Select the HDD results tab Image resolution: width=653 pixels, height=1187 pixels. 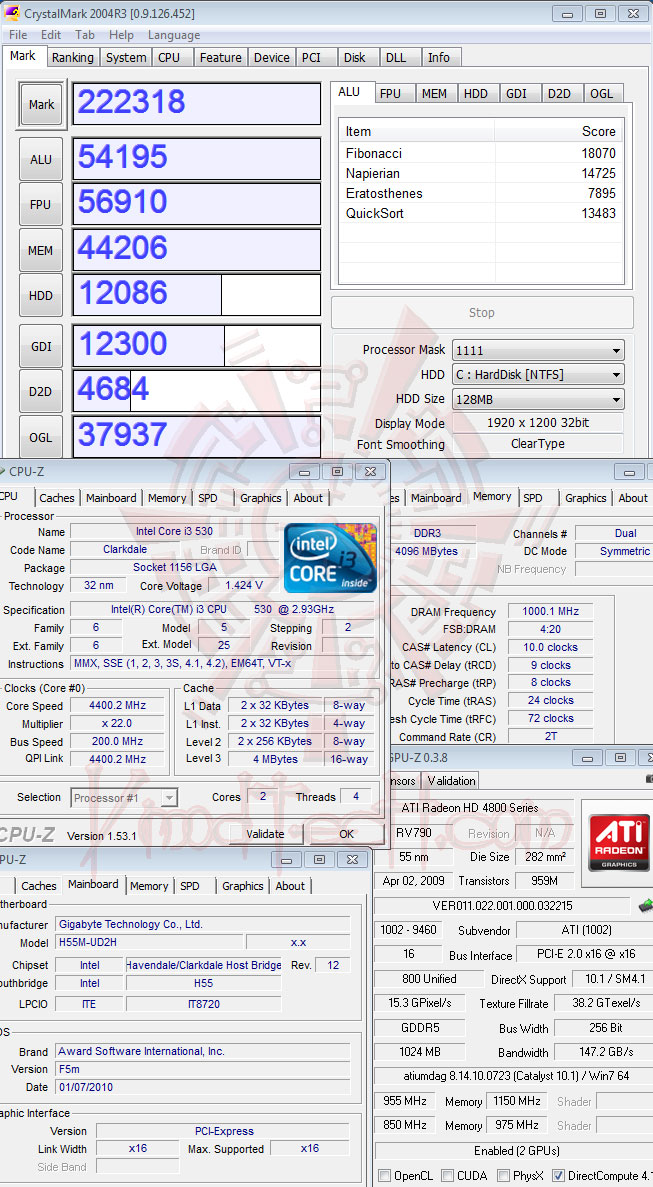[476, 94]
